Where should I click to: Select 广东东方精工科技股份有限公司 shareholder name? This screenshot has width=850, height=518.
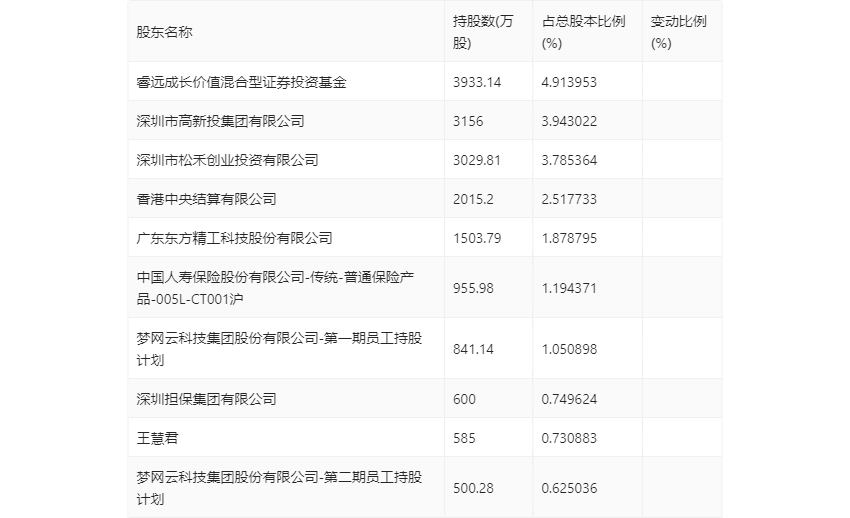(234, 238)
